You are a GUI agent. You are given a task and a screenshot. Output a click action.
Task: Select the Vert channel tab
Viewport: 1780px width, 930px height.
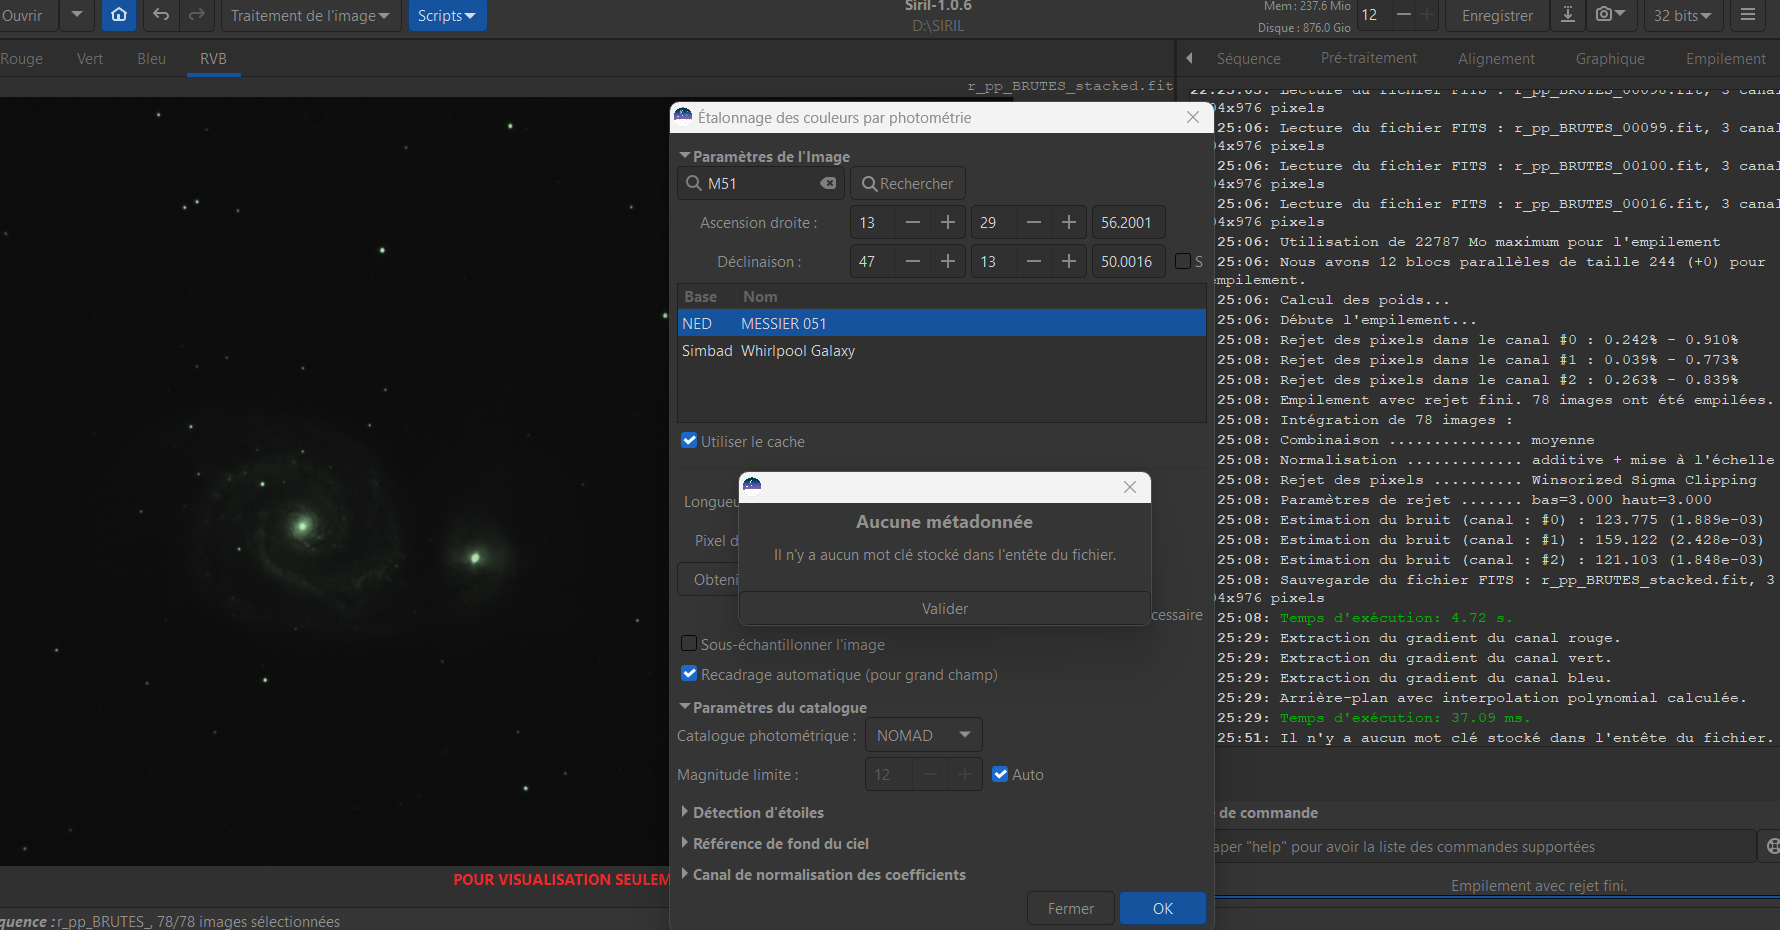(x=90, y=58)
